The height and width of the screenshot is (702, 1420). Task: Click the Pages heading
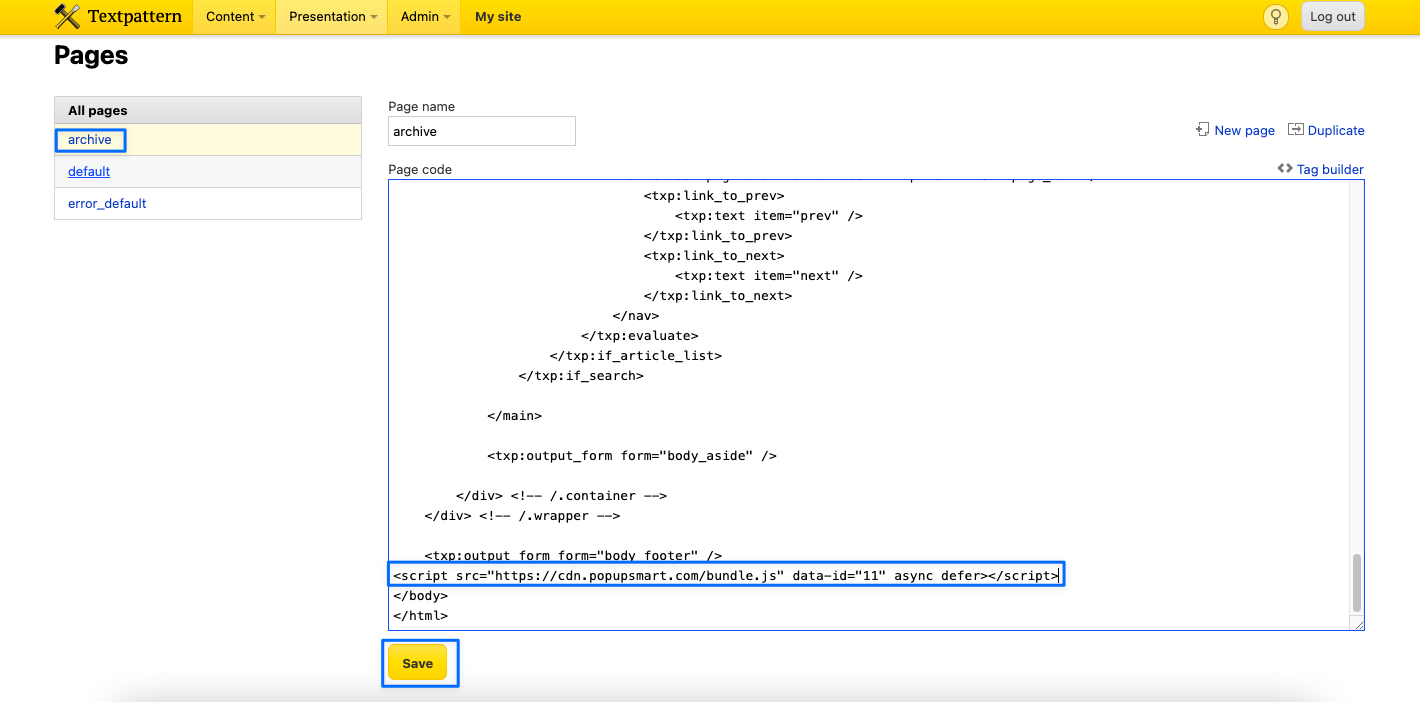(x=91, y=56)
